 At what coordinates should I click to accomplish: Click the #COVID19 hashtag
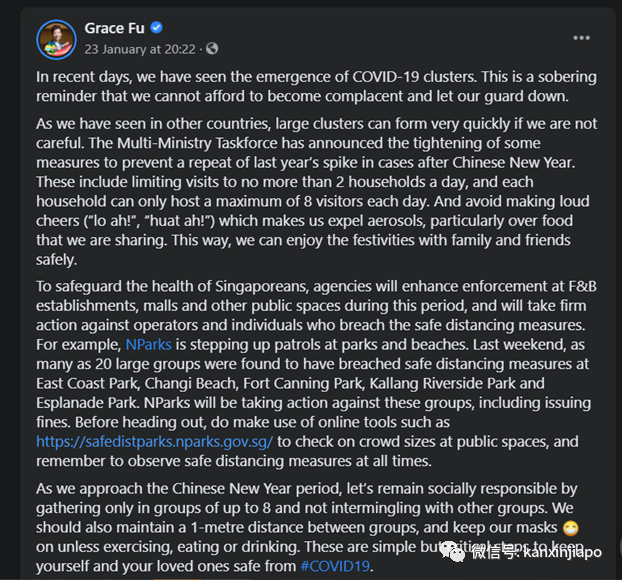[x=335, y=565]
